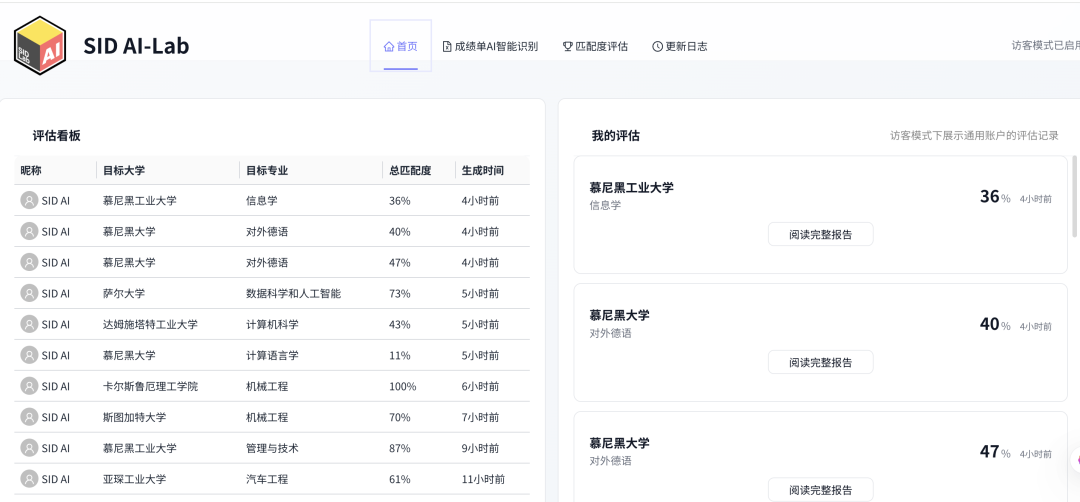Click the 11% match cell

tap(399, 355)
